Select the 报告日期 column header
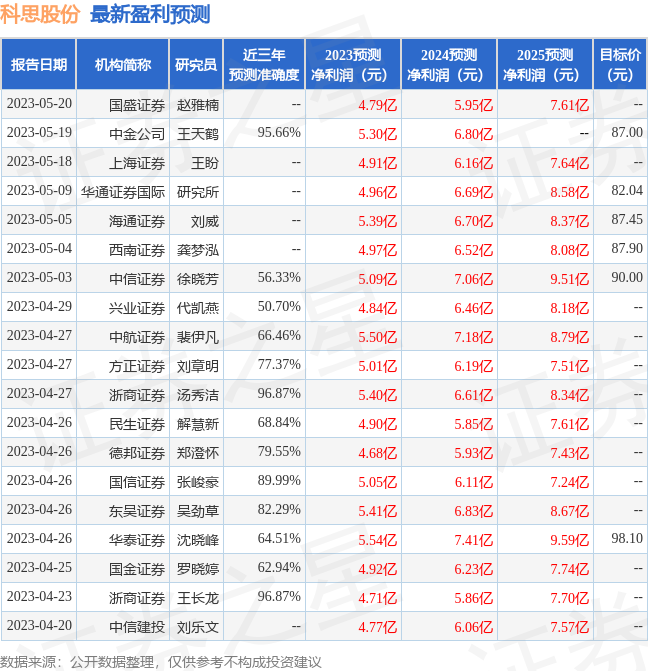 tap(39, 65)
